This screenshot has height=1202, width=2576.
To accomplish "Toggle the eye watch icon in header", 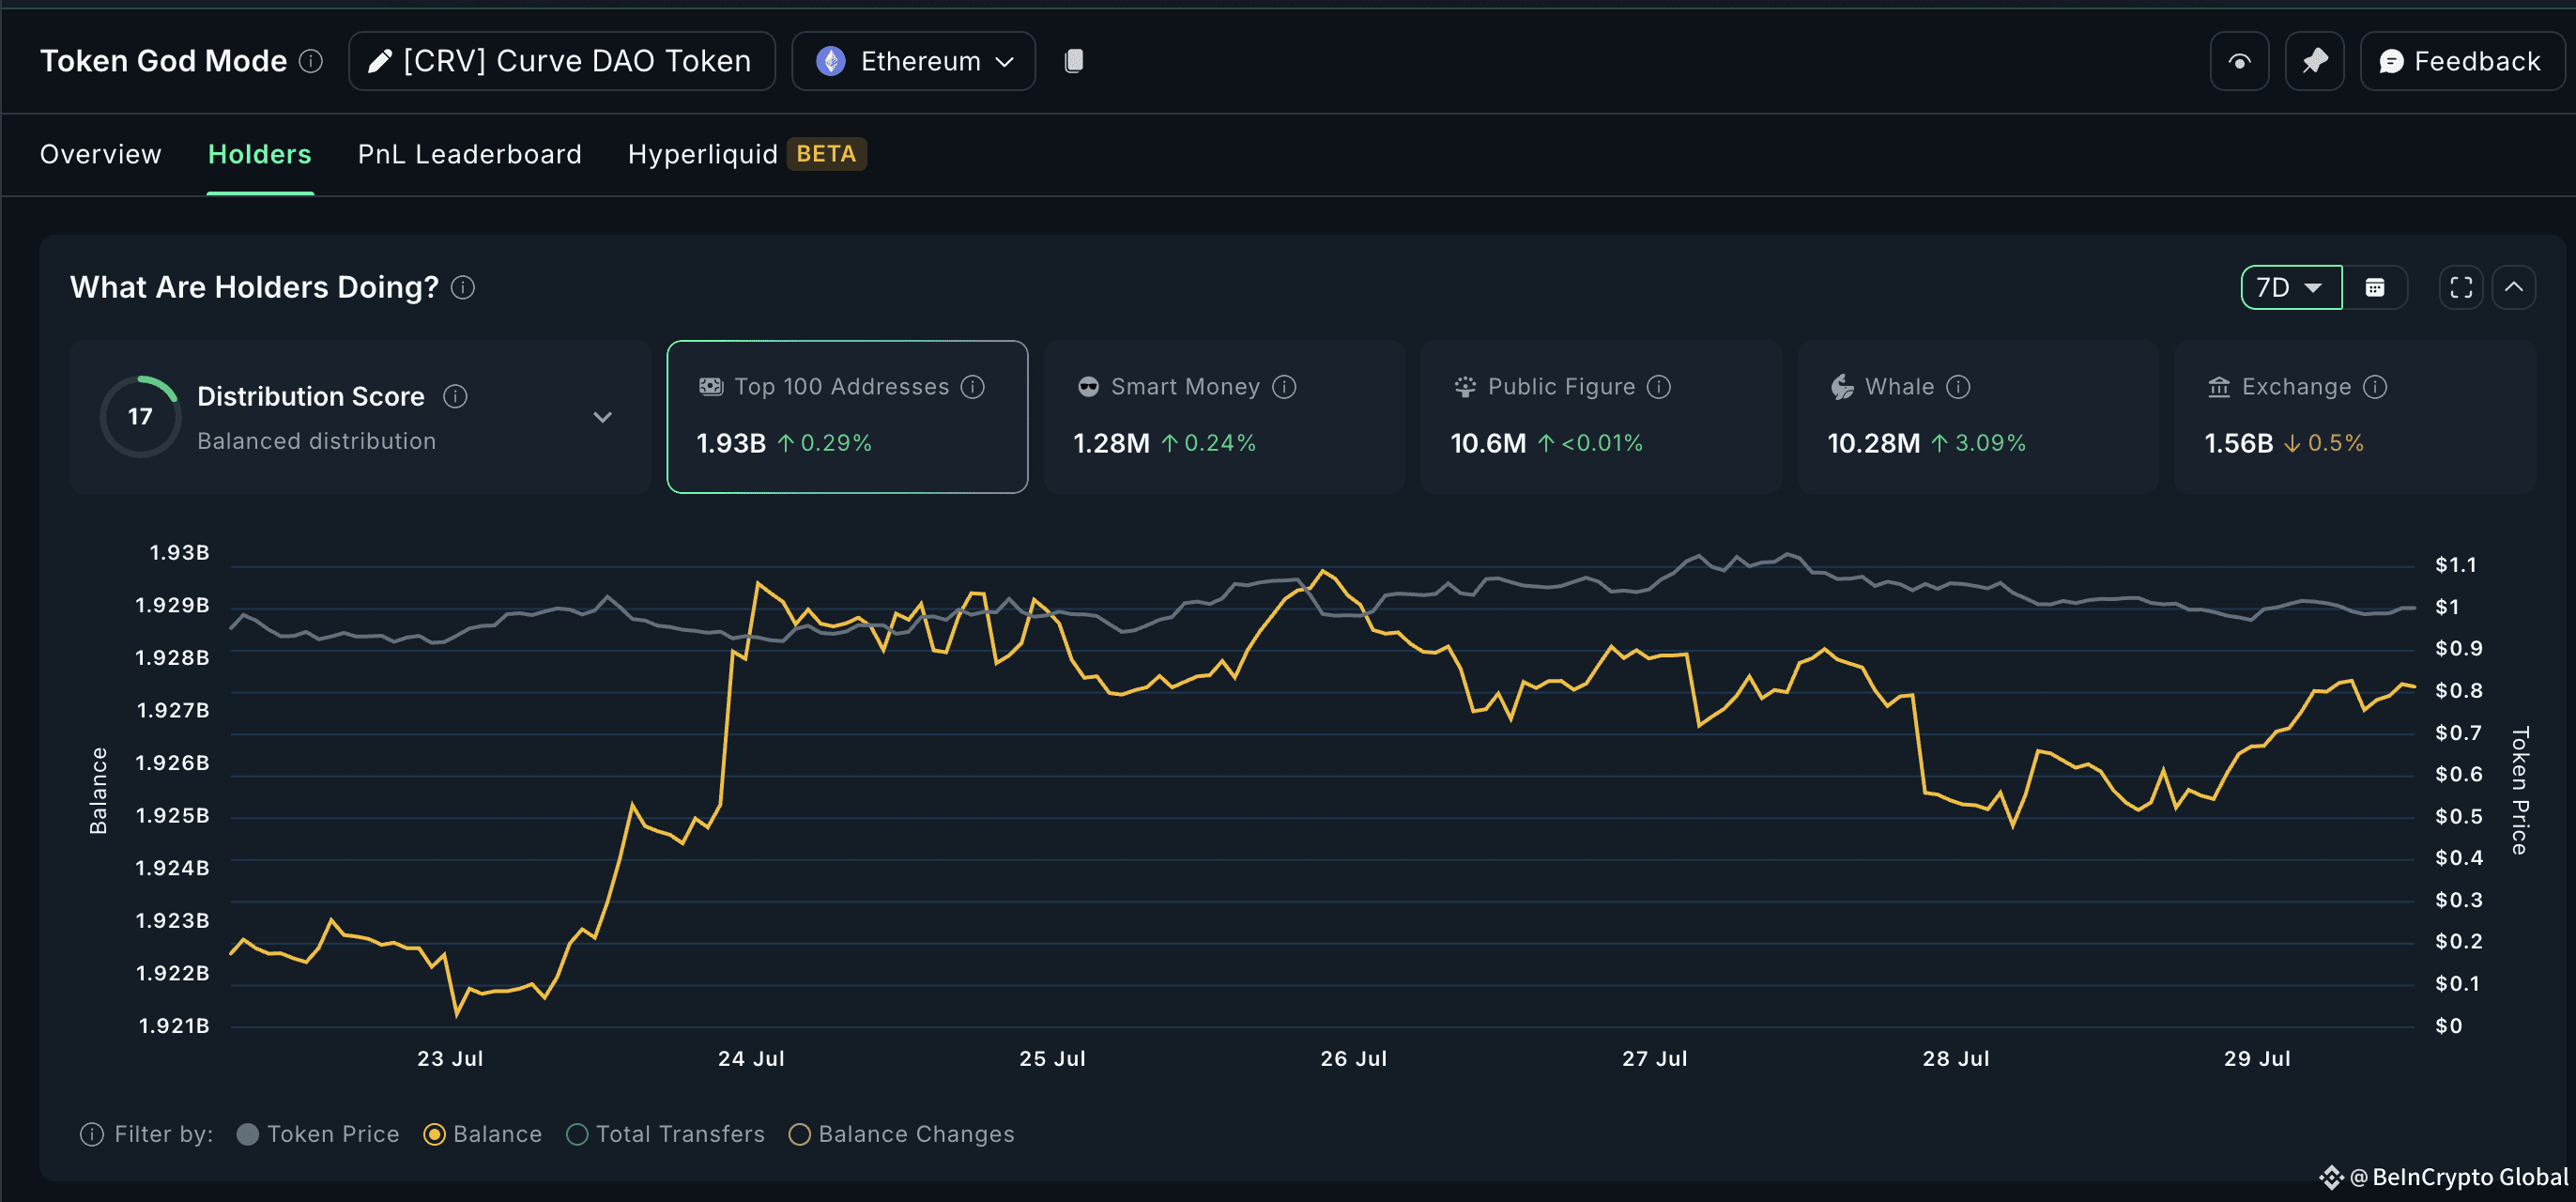I will (x=2239, y=62).
